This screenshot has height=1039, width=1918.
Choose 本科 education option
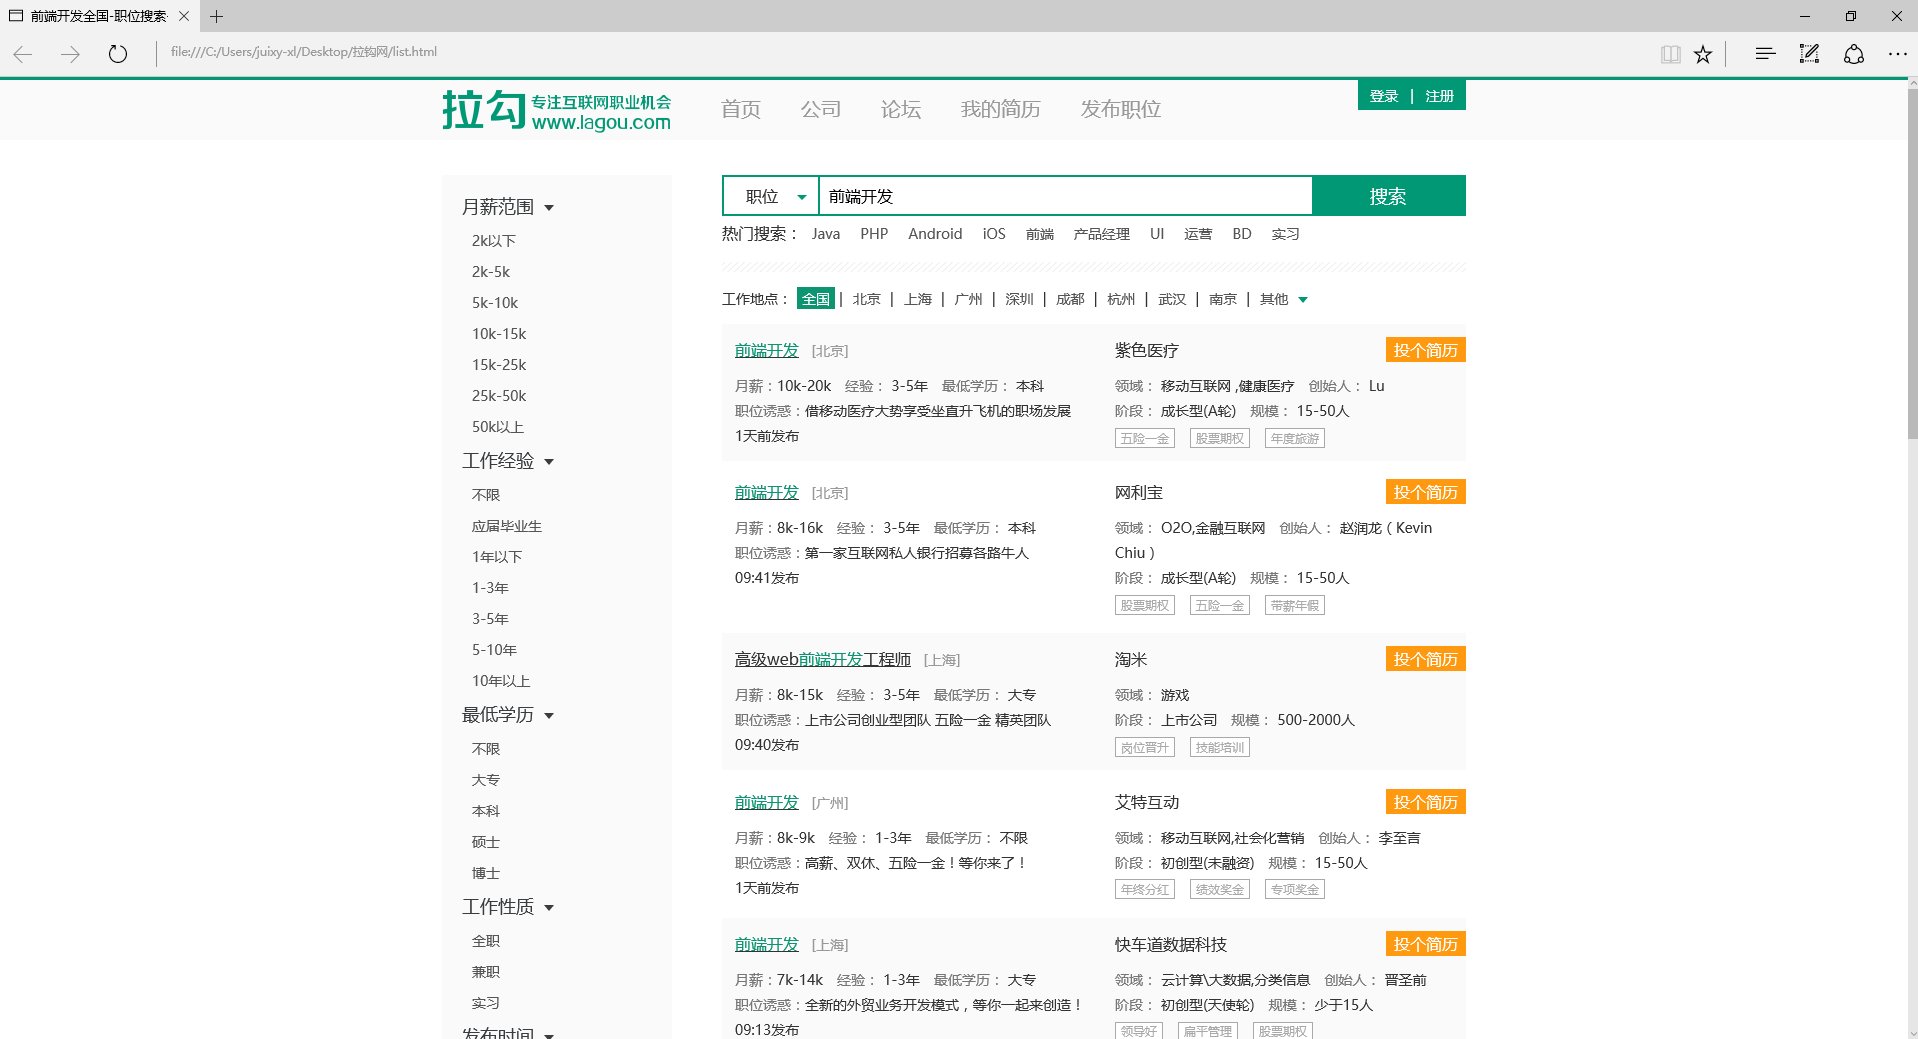[486, 811]
